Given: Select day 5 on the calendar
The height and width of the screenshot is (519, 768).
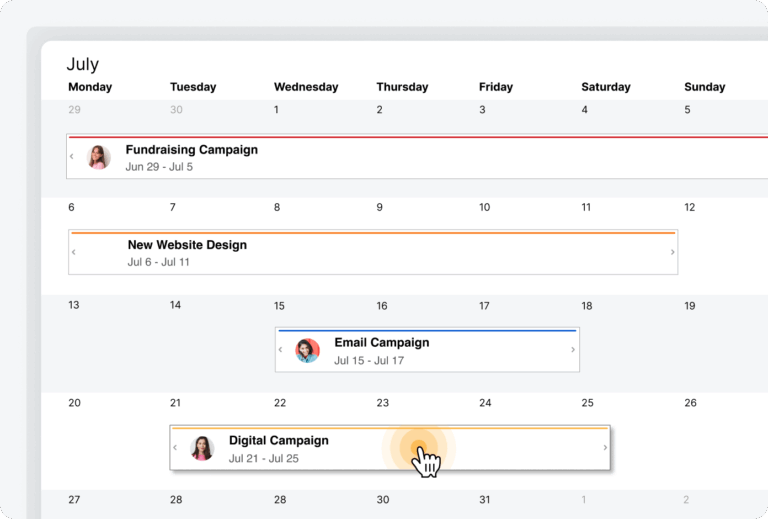Looking at the screenshot, I should pyautogui.click(x=688, y=110).
